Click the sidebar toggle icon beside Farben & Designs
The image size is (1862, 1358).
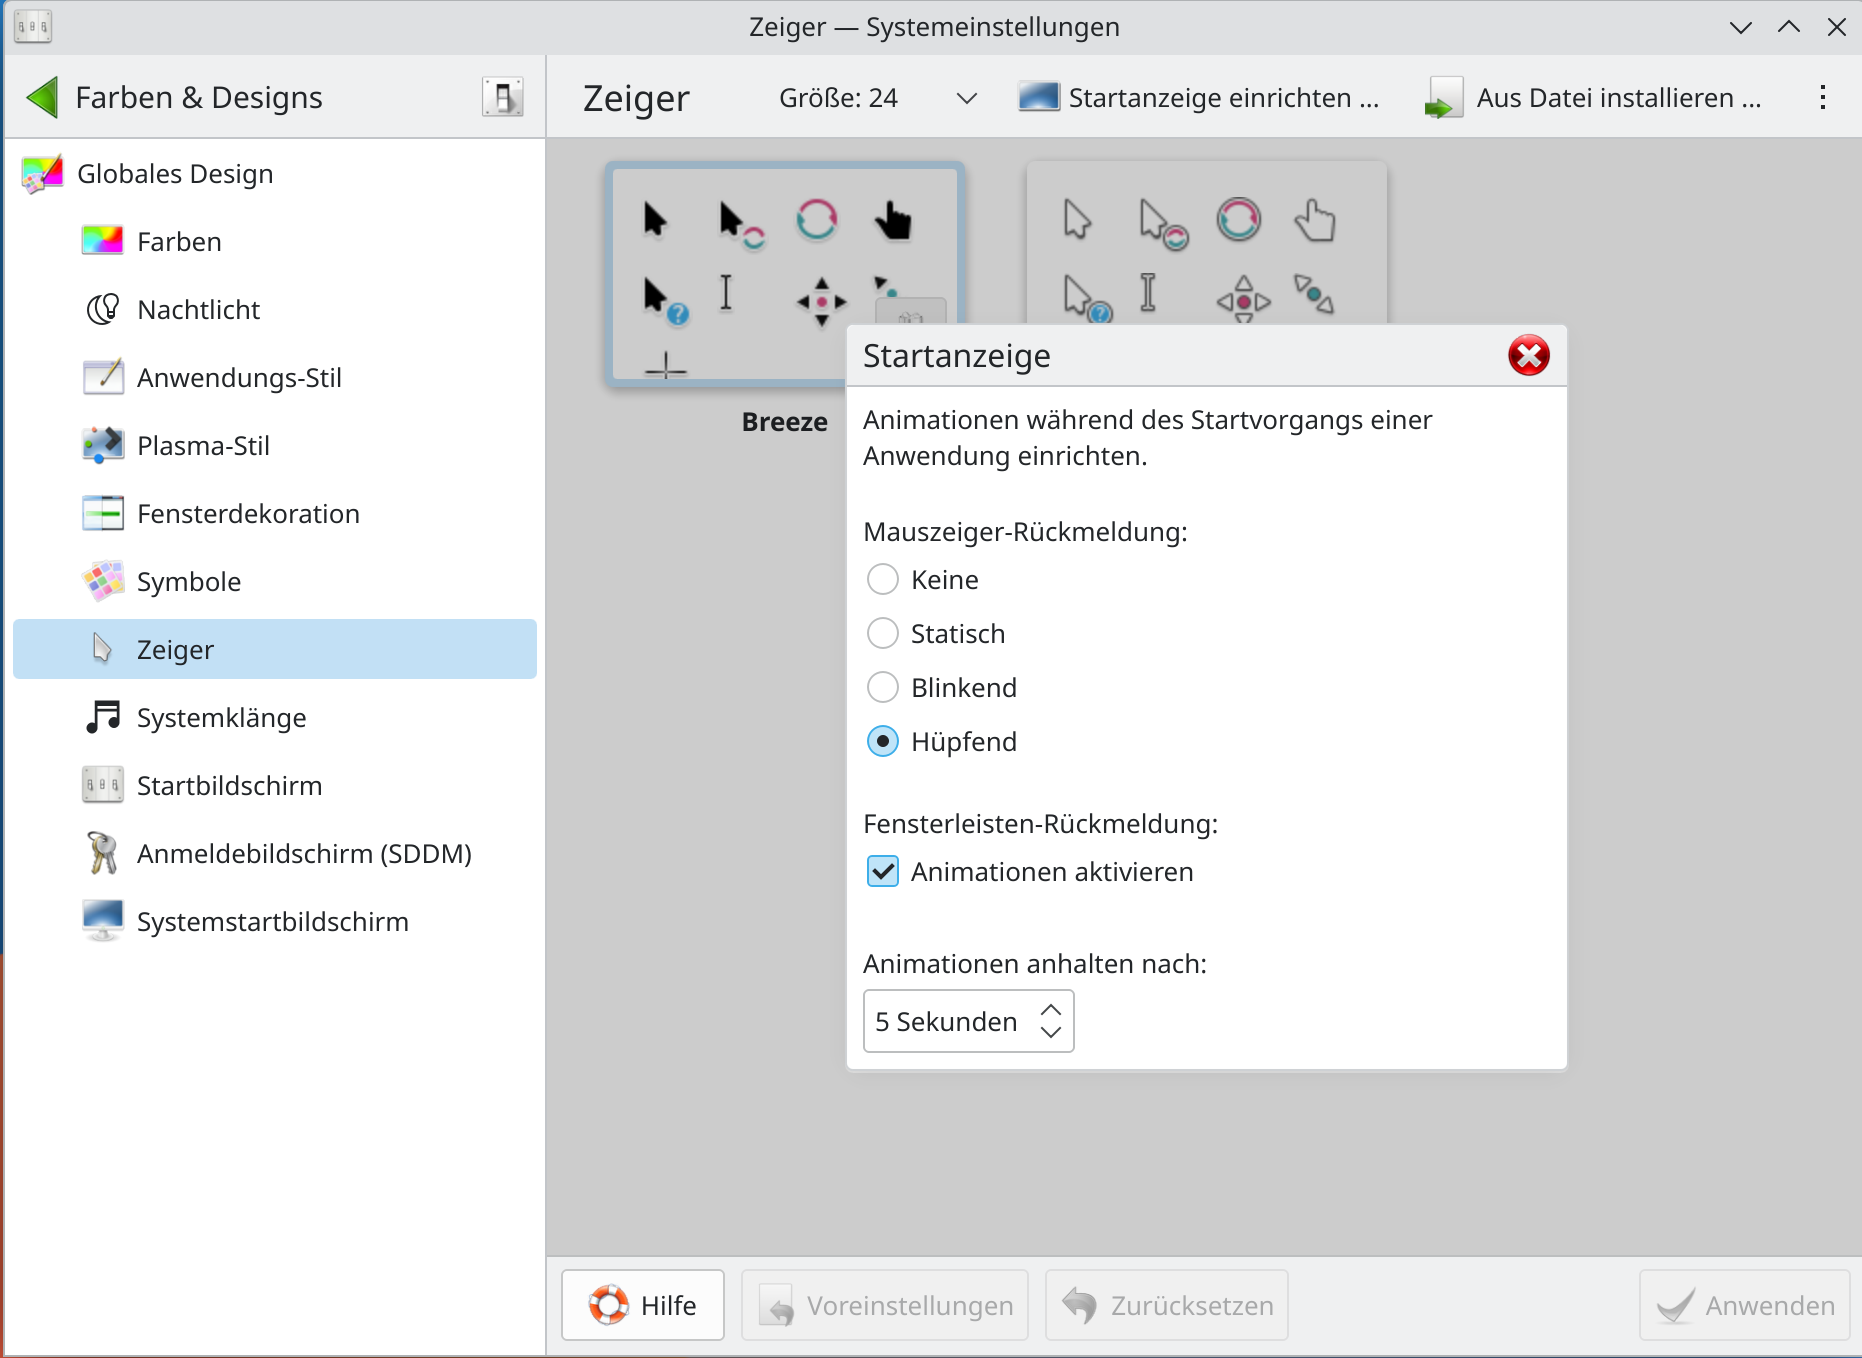click(502, 97)
